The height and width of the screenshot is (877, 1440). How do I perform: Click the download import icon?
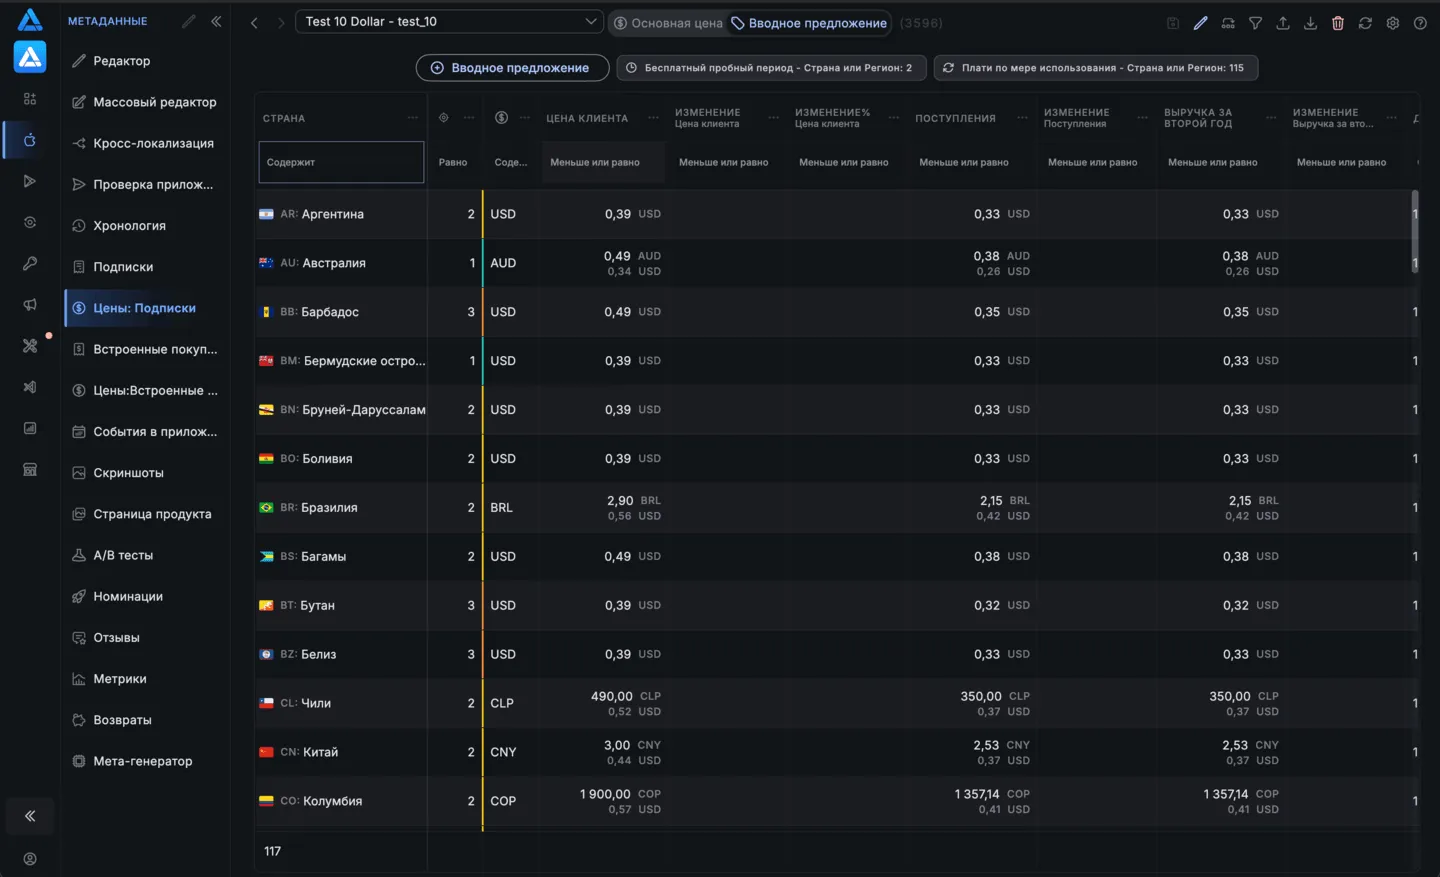[x=1310, y=23]
